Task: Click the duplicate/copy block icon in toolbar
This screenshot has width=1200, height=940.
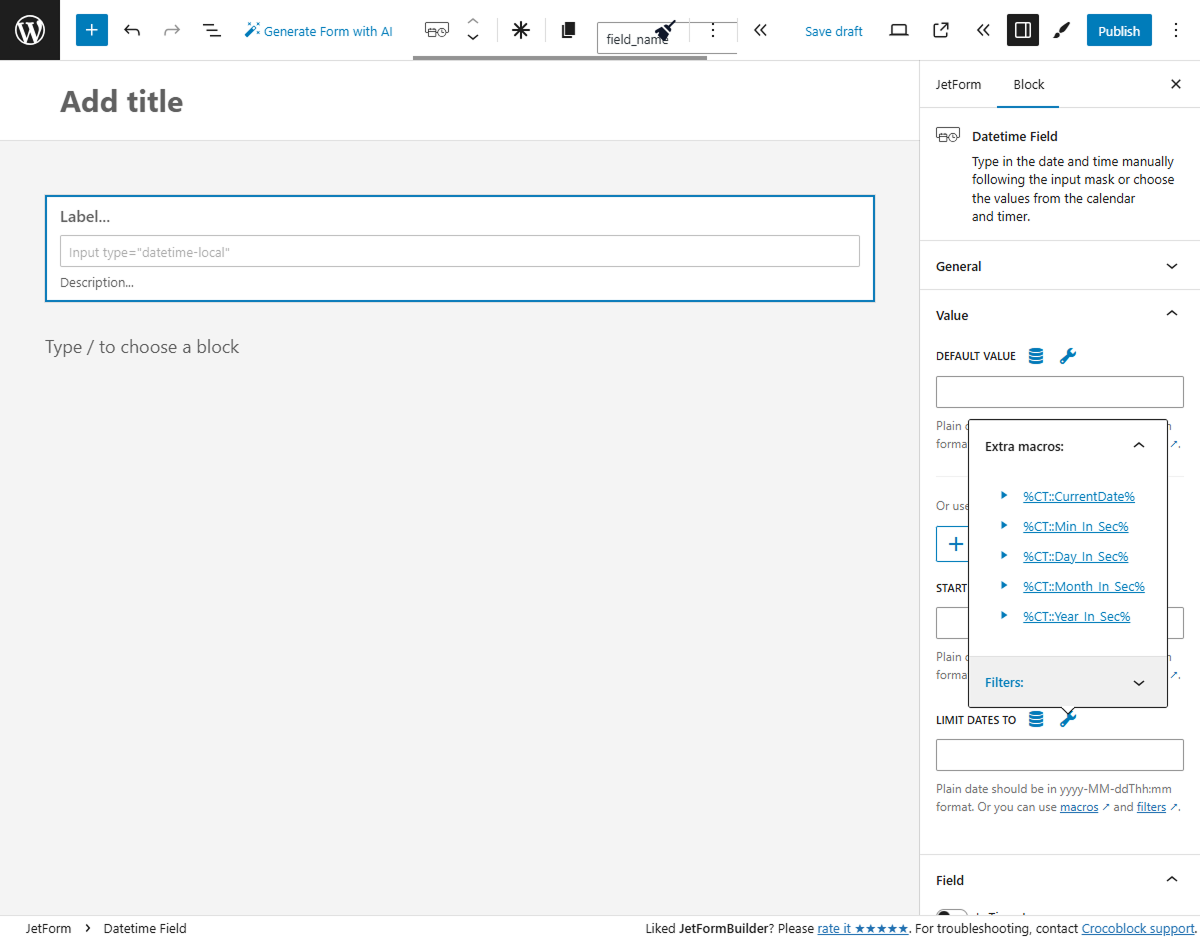Action: pyautogui.click(x=568, y=30)
